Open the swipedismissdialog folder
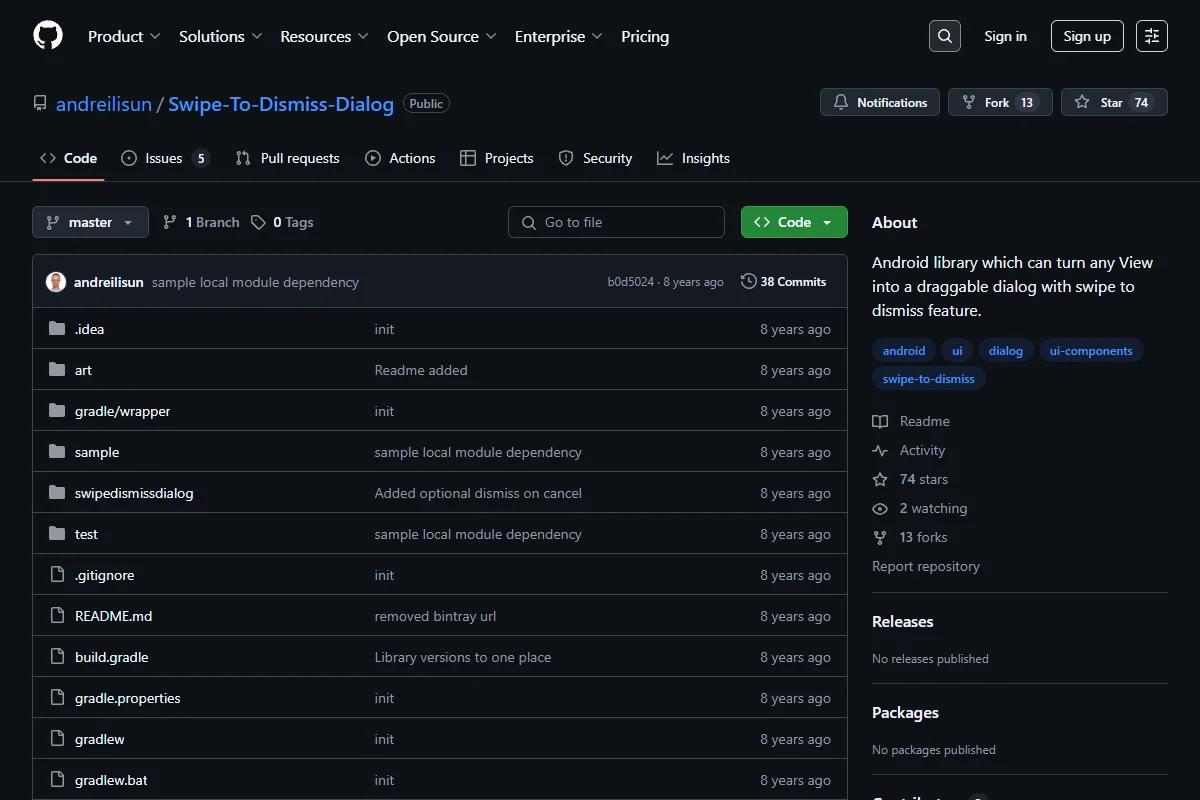 coord(134,493)
